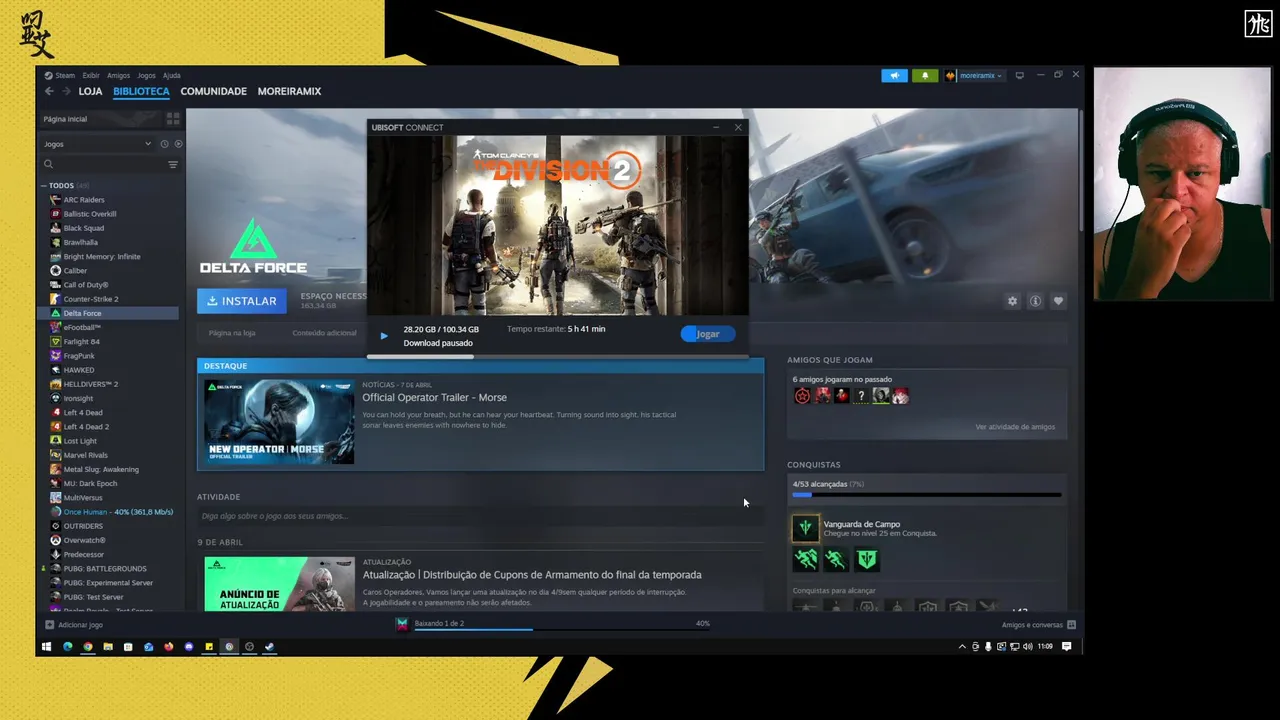Open Amigos e conversas chat icon

1071,625
